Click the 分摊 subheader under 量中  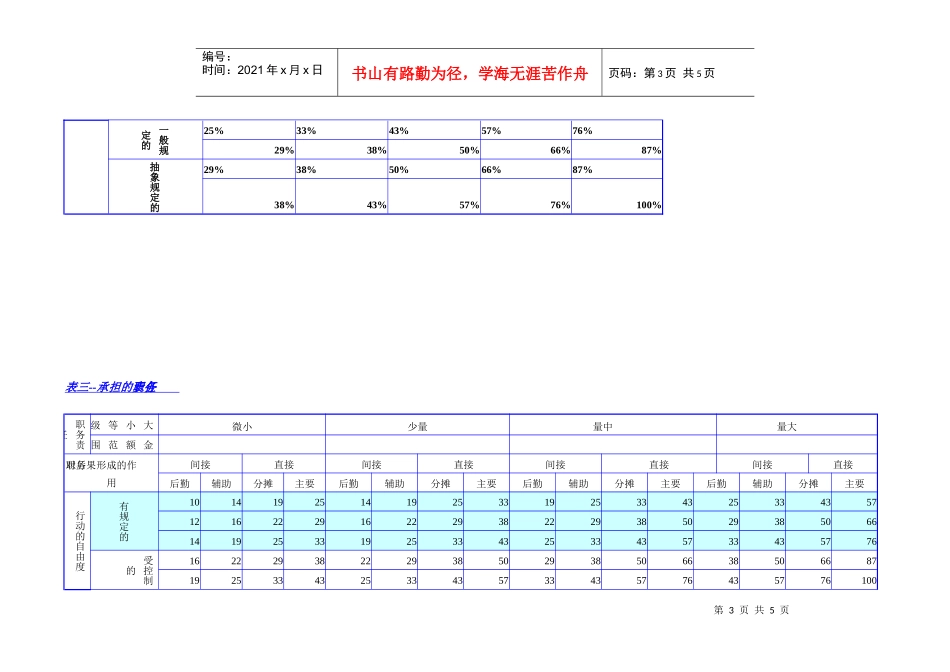pos(624,484)
